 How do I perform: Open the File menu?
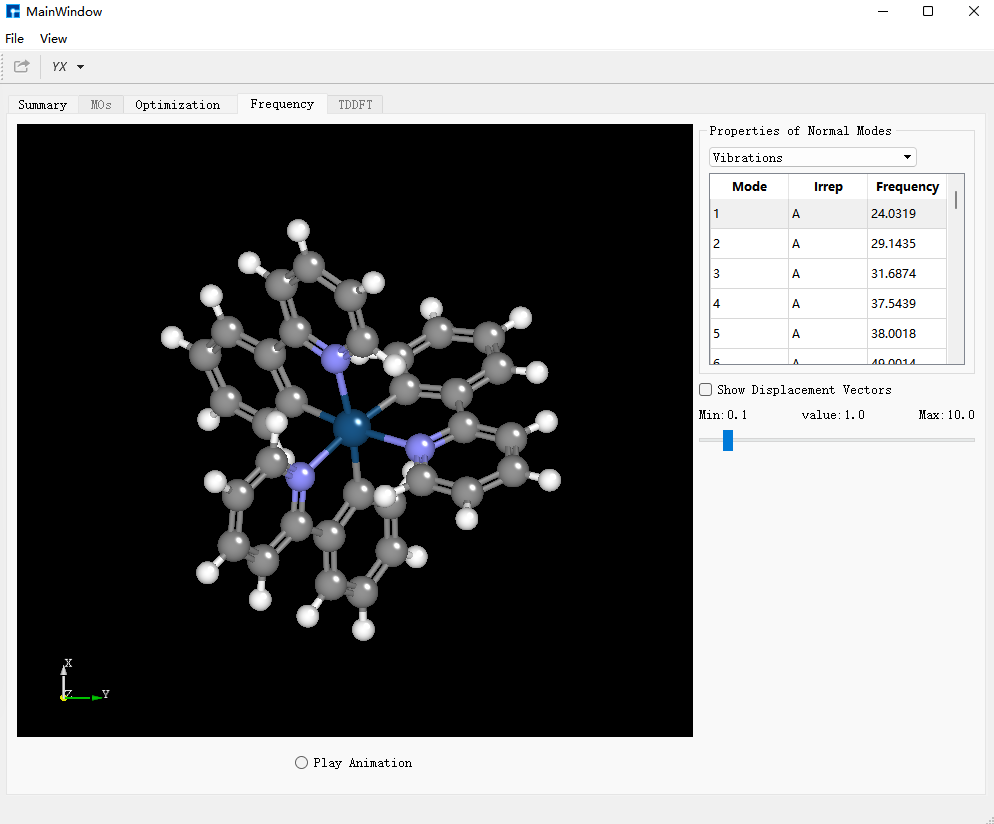coord(15,39)
